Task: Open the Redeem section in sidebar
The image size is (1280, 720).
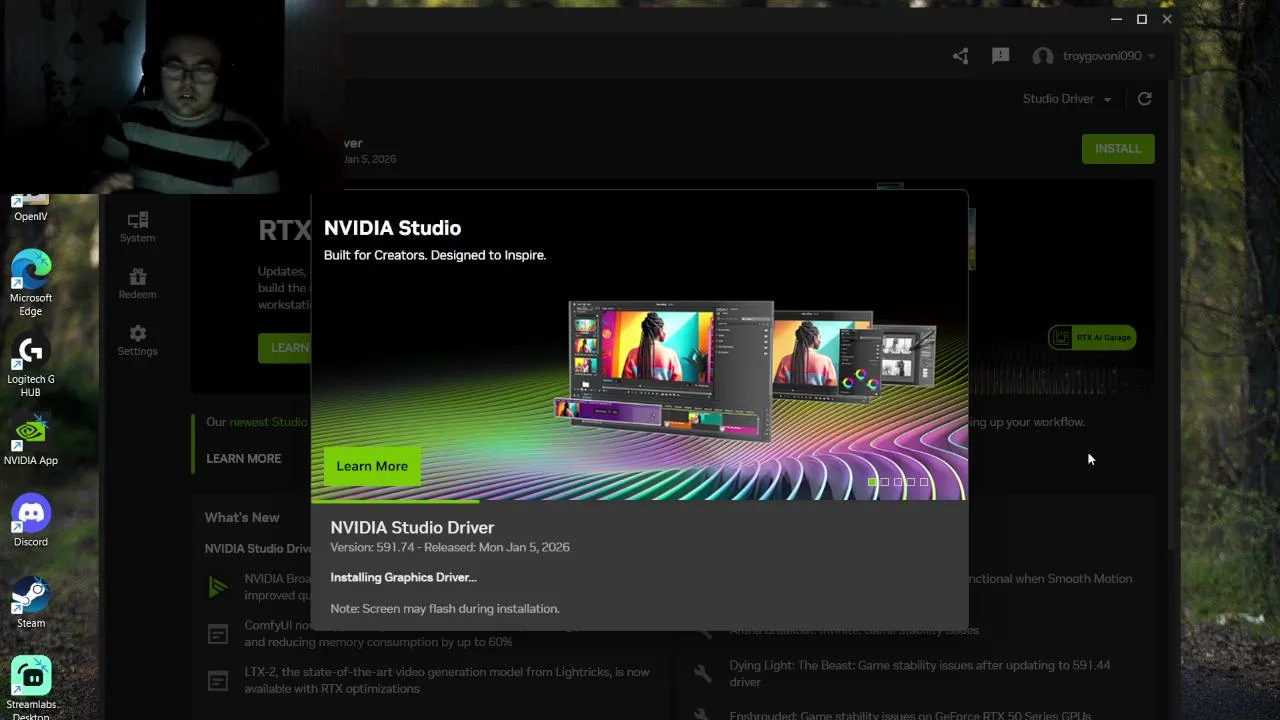Action: coord(138,284)
